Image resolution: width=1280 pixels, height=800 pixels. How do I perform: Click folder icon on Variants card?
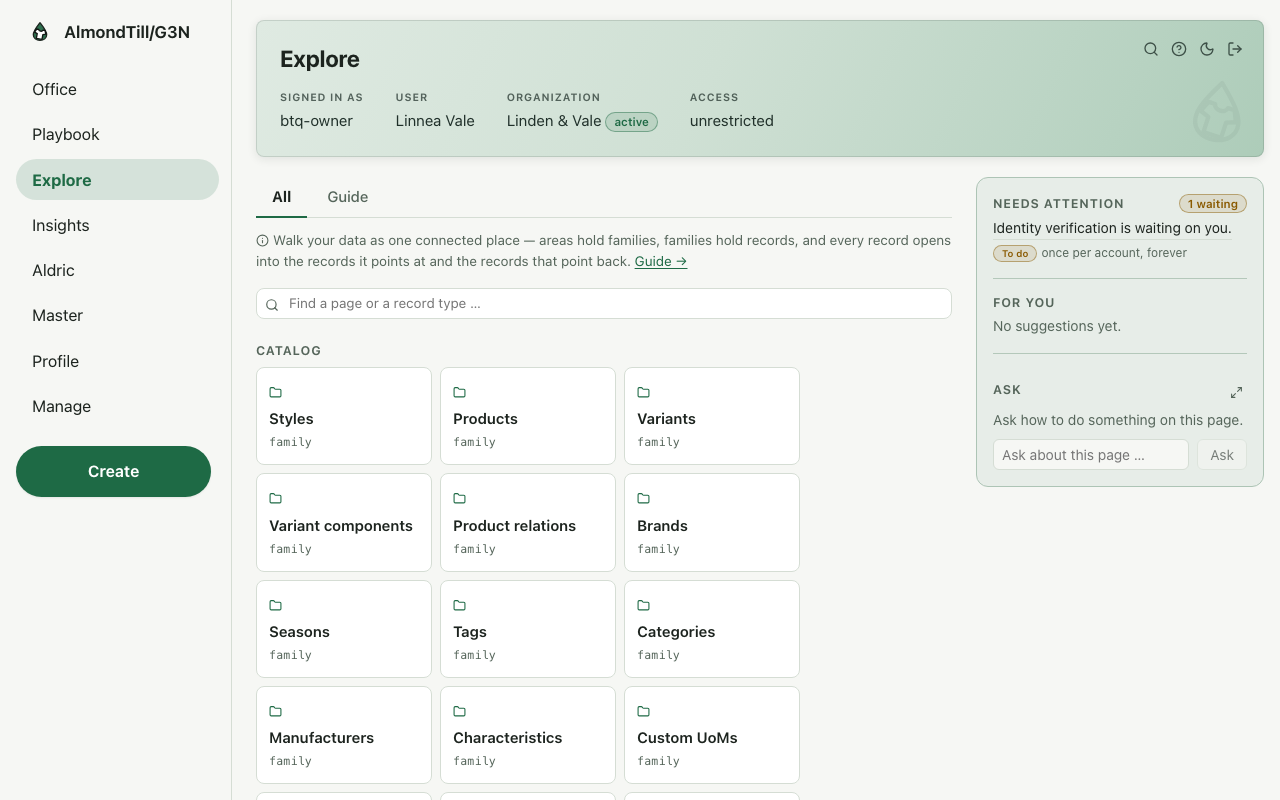[x=644, y=392]
